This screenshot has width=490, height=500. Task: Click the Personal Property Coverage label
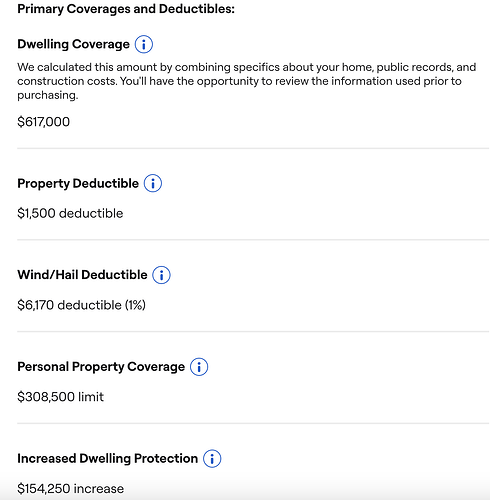pyautogui.click(x=101, y=367)
